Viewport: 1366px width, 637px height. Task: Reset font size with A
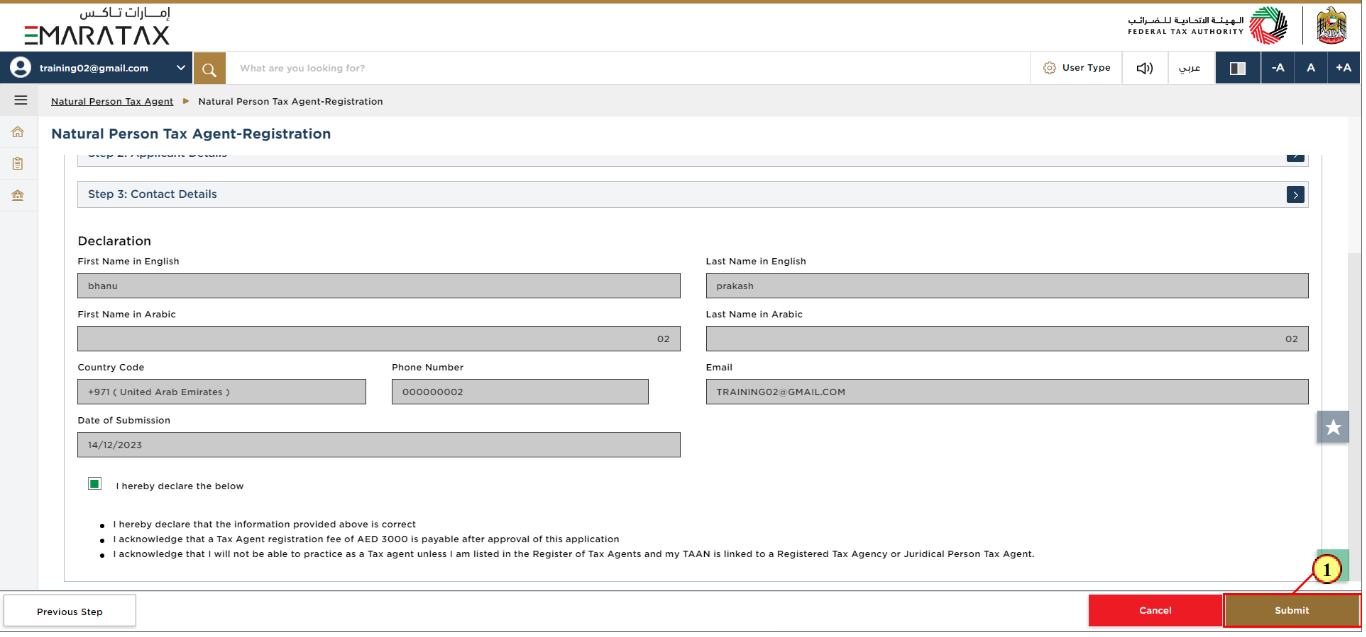pyautogui.click(x=1311, y=68)
